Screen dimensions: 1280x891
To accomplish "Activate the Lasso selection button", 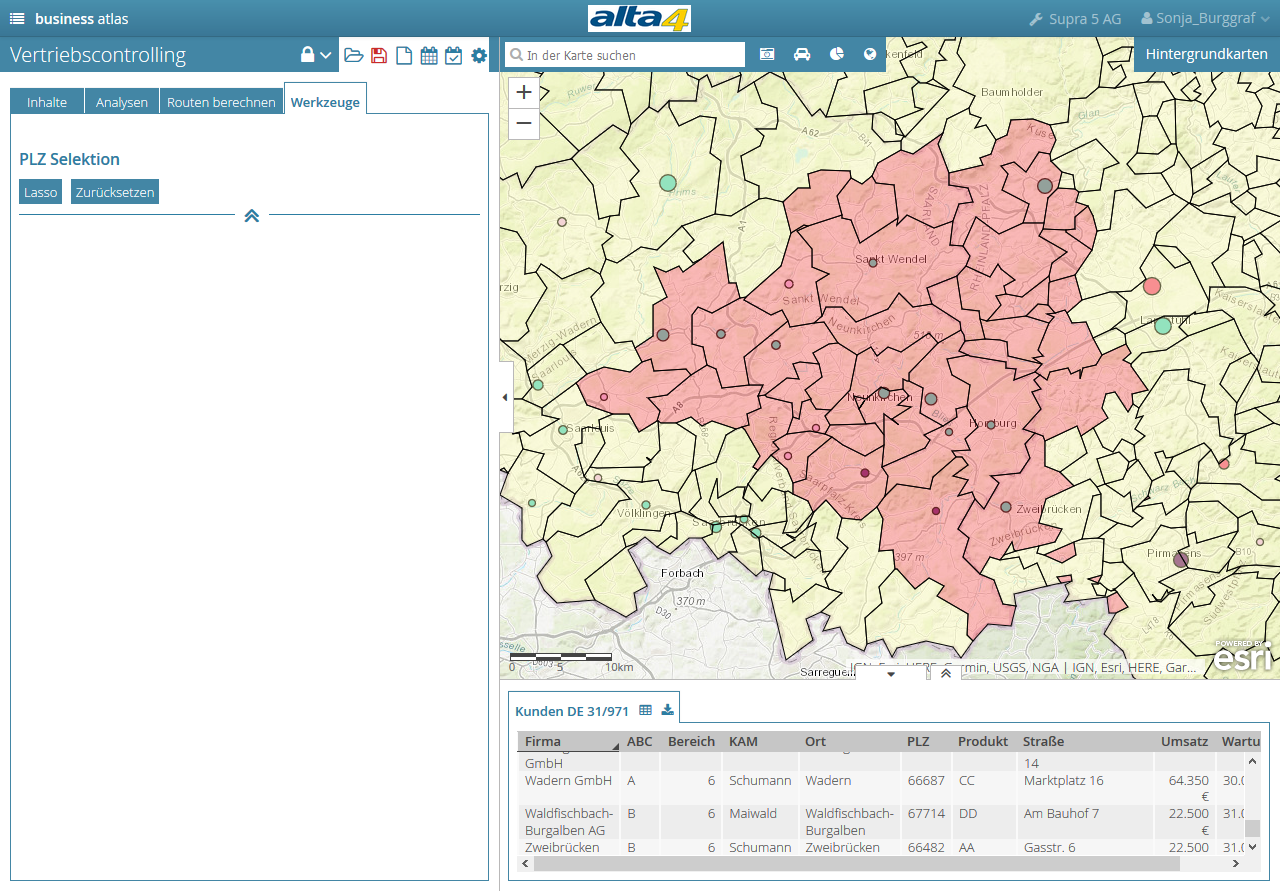I will (x=41, y=192).
